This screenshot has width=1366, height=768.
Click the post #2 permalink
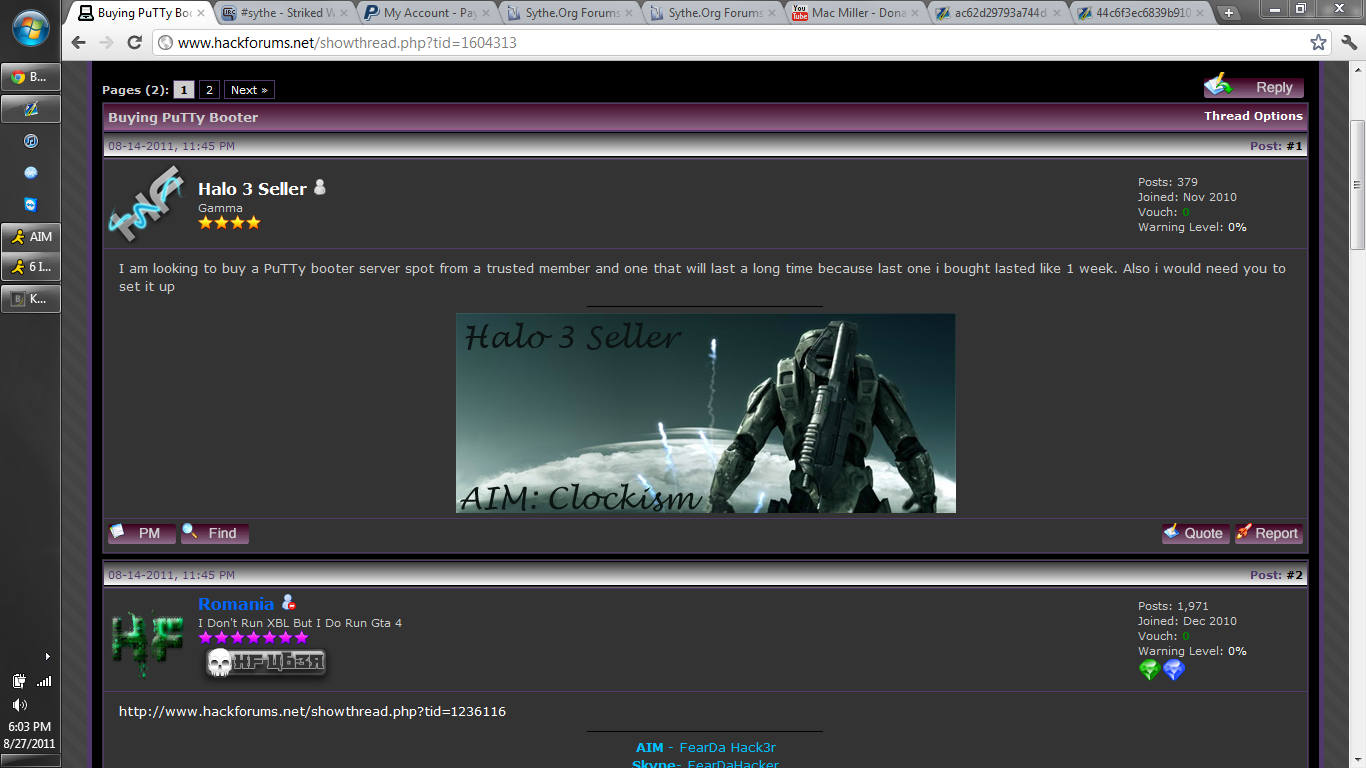(x=1295, y=575)
